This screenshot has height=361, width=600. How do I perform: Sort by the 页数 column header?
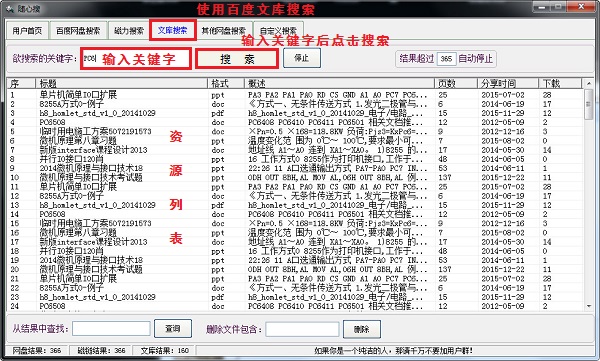tap(456, 83)
